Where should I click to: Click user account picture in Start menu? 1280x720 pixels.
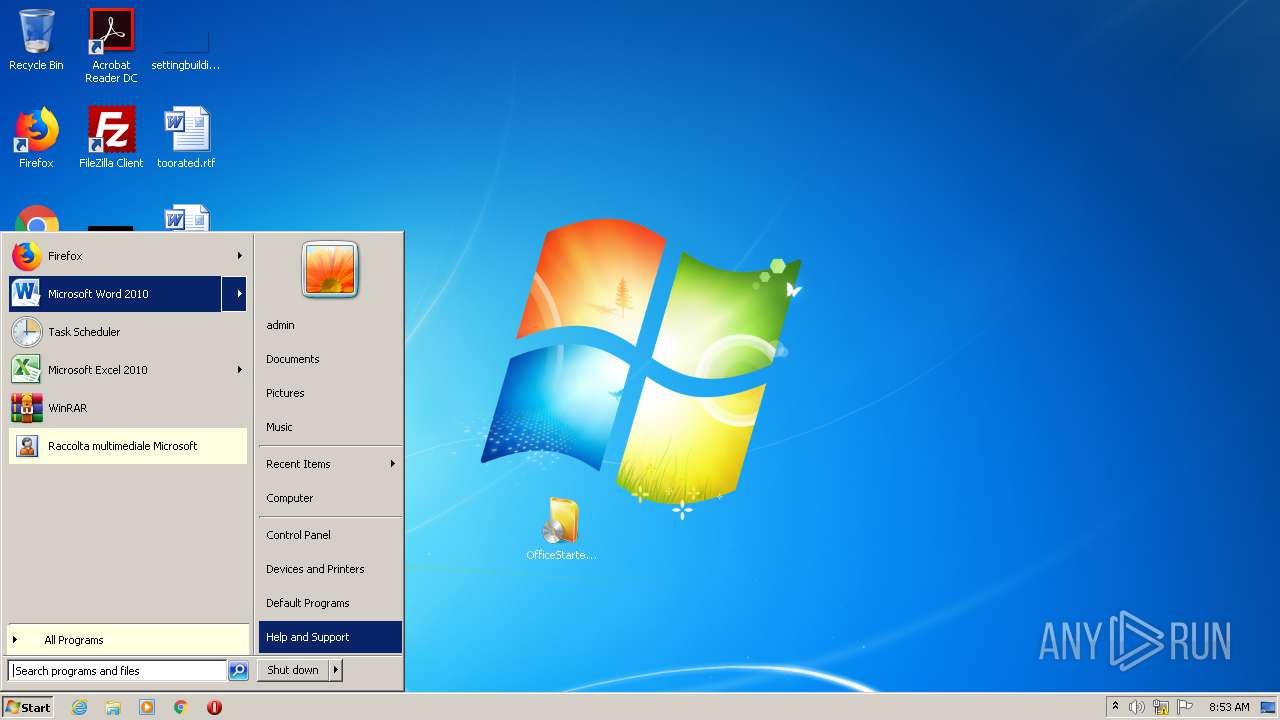(330, 270)
